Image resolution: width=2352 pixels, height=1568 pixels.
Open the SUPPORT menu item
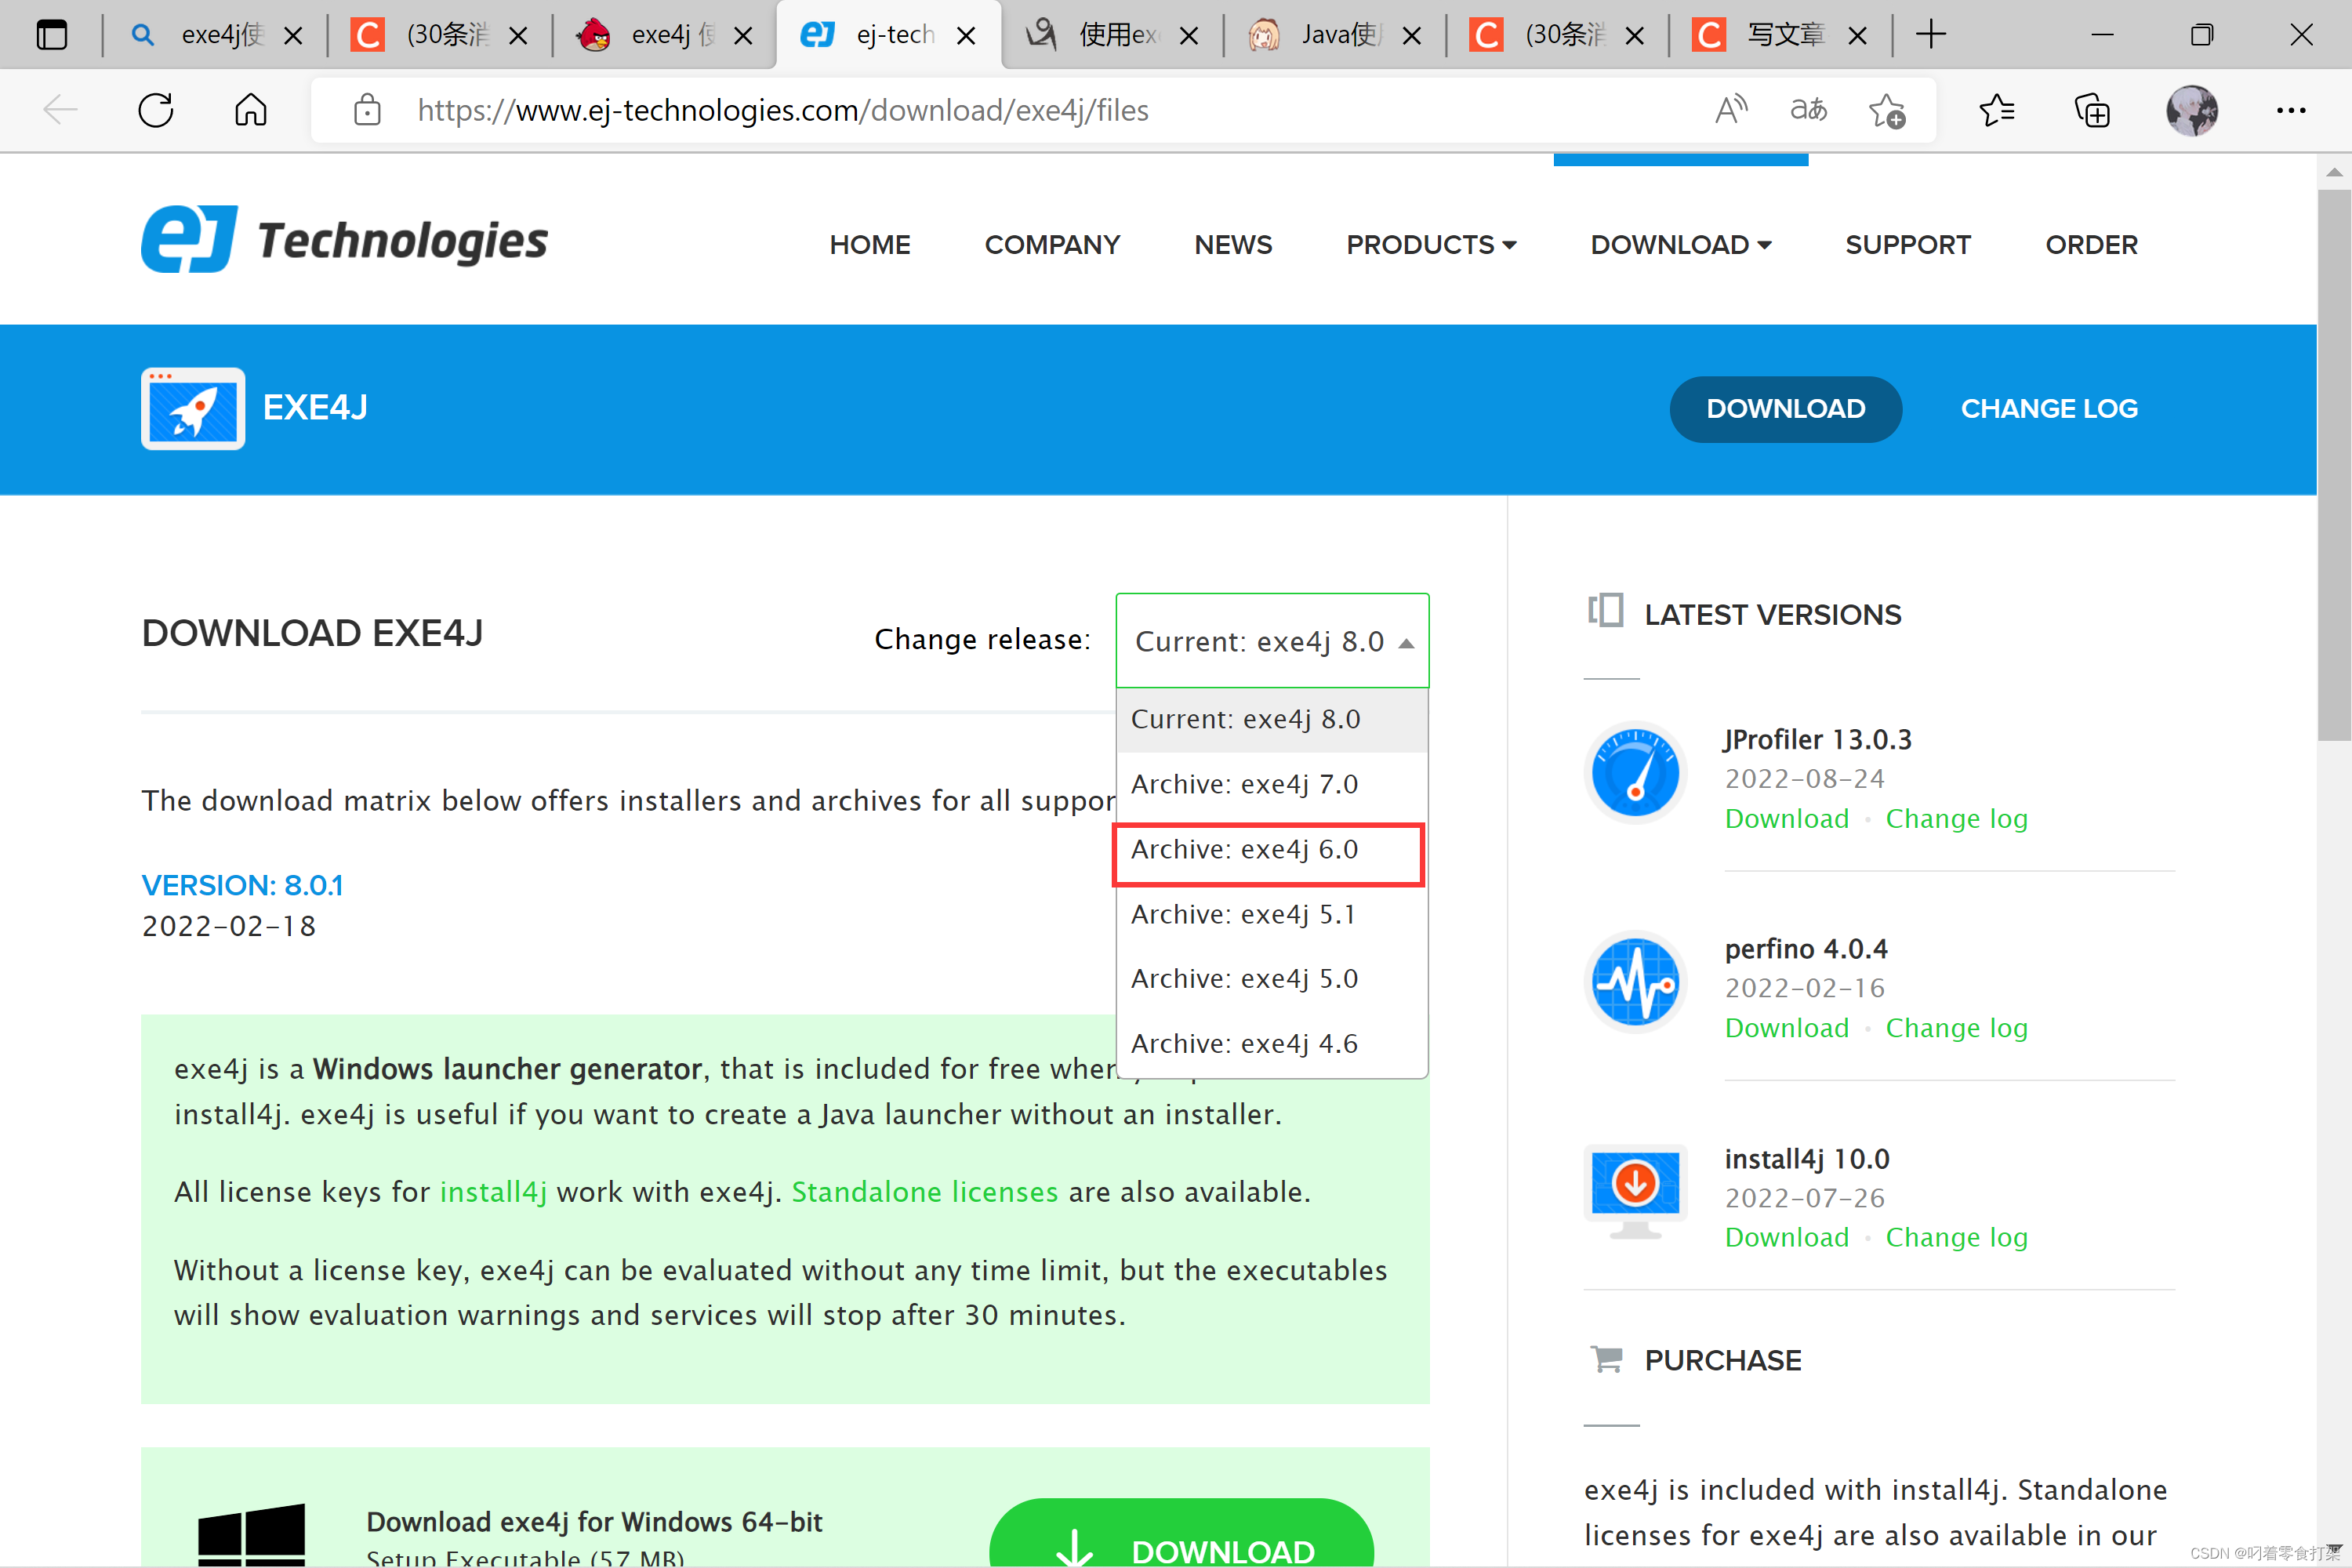pos(1908,245)
